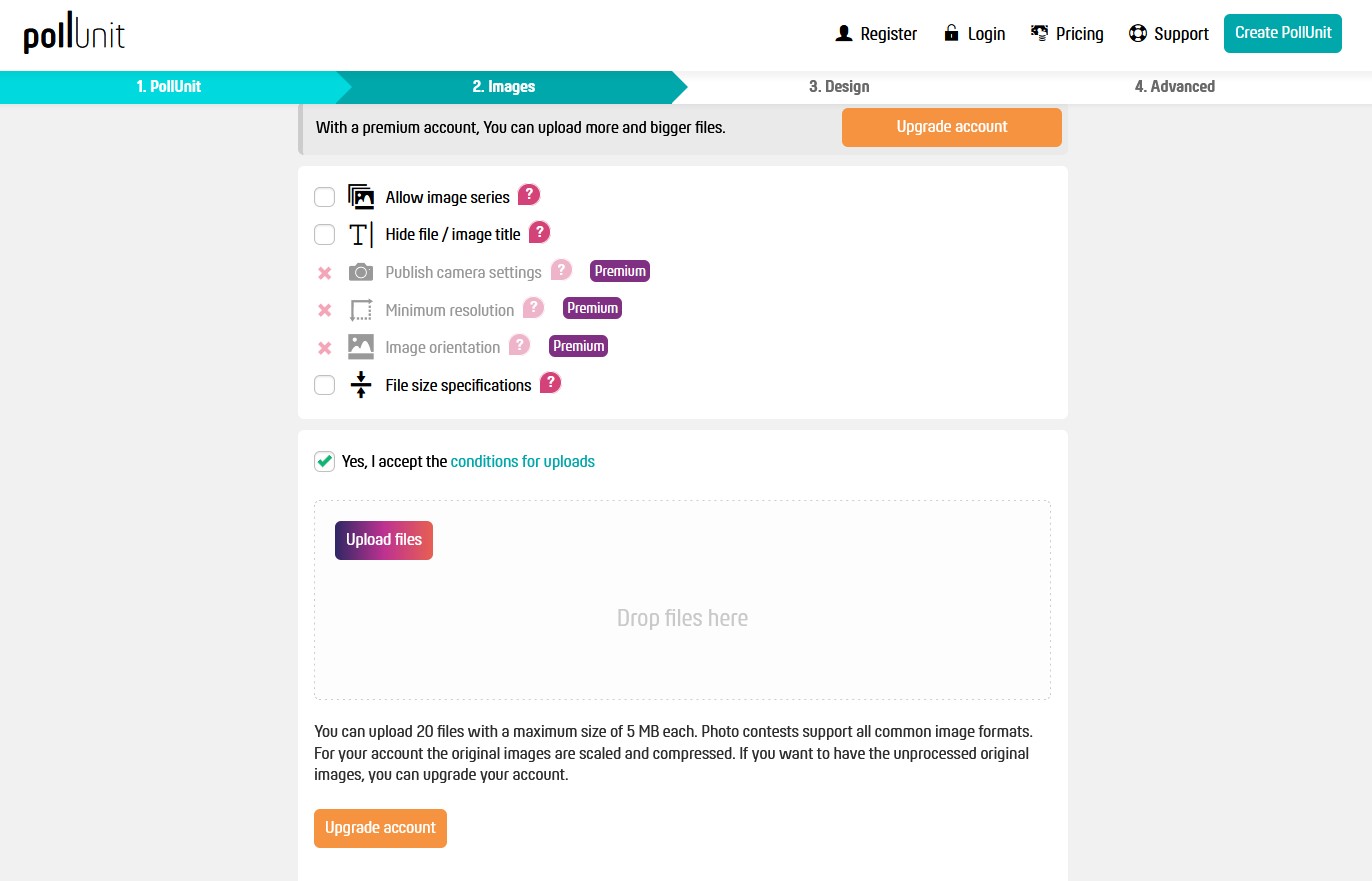Open the conditions for uploads link
Viewport: 1372px width, 881px height.
[x=523, y=461]
